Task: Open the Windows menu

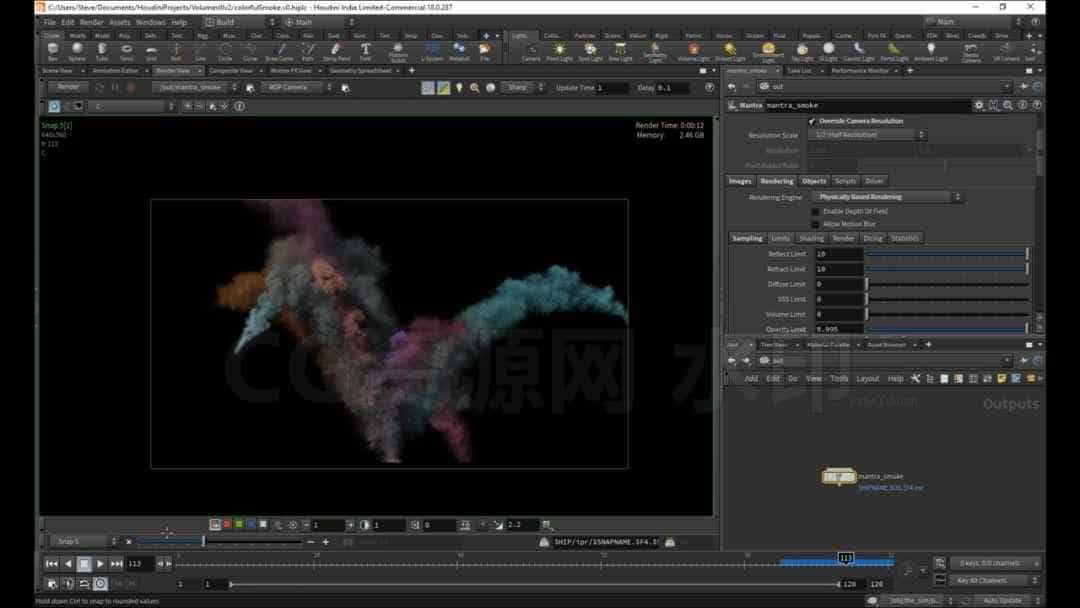Action: click(x=150, y=22)
